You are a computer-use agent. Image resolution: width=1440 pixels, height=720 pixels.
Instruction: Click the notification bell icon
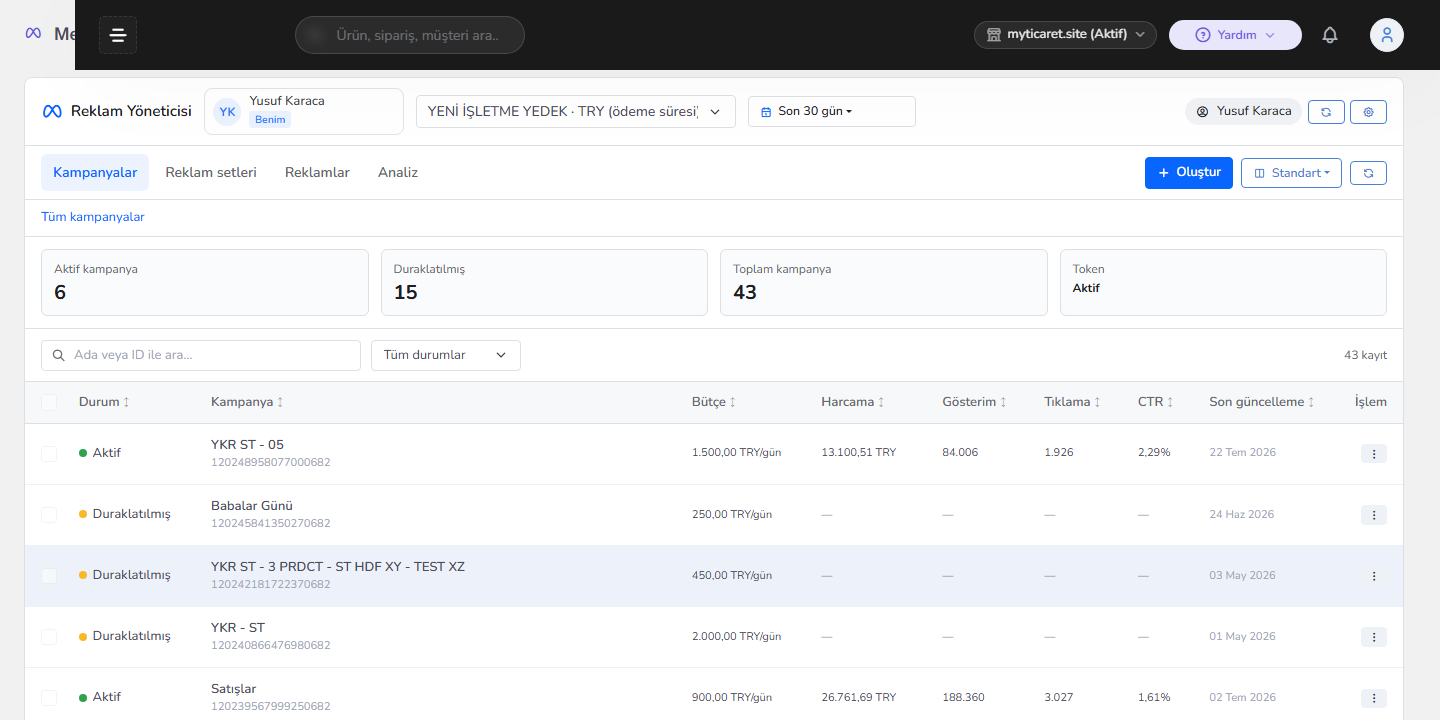[1330, 35]
